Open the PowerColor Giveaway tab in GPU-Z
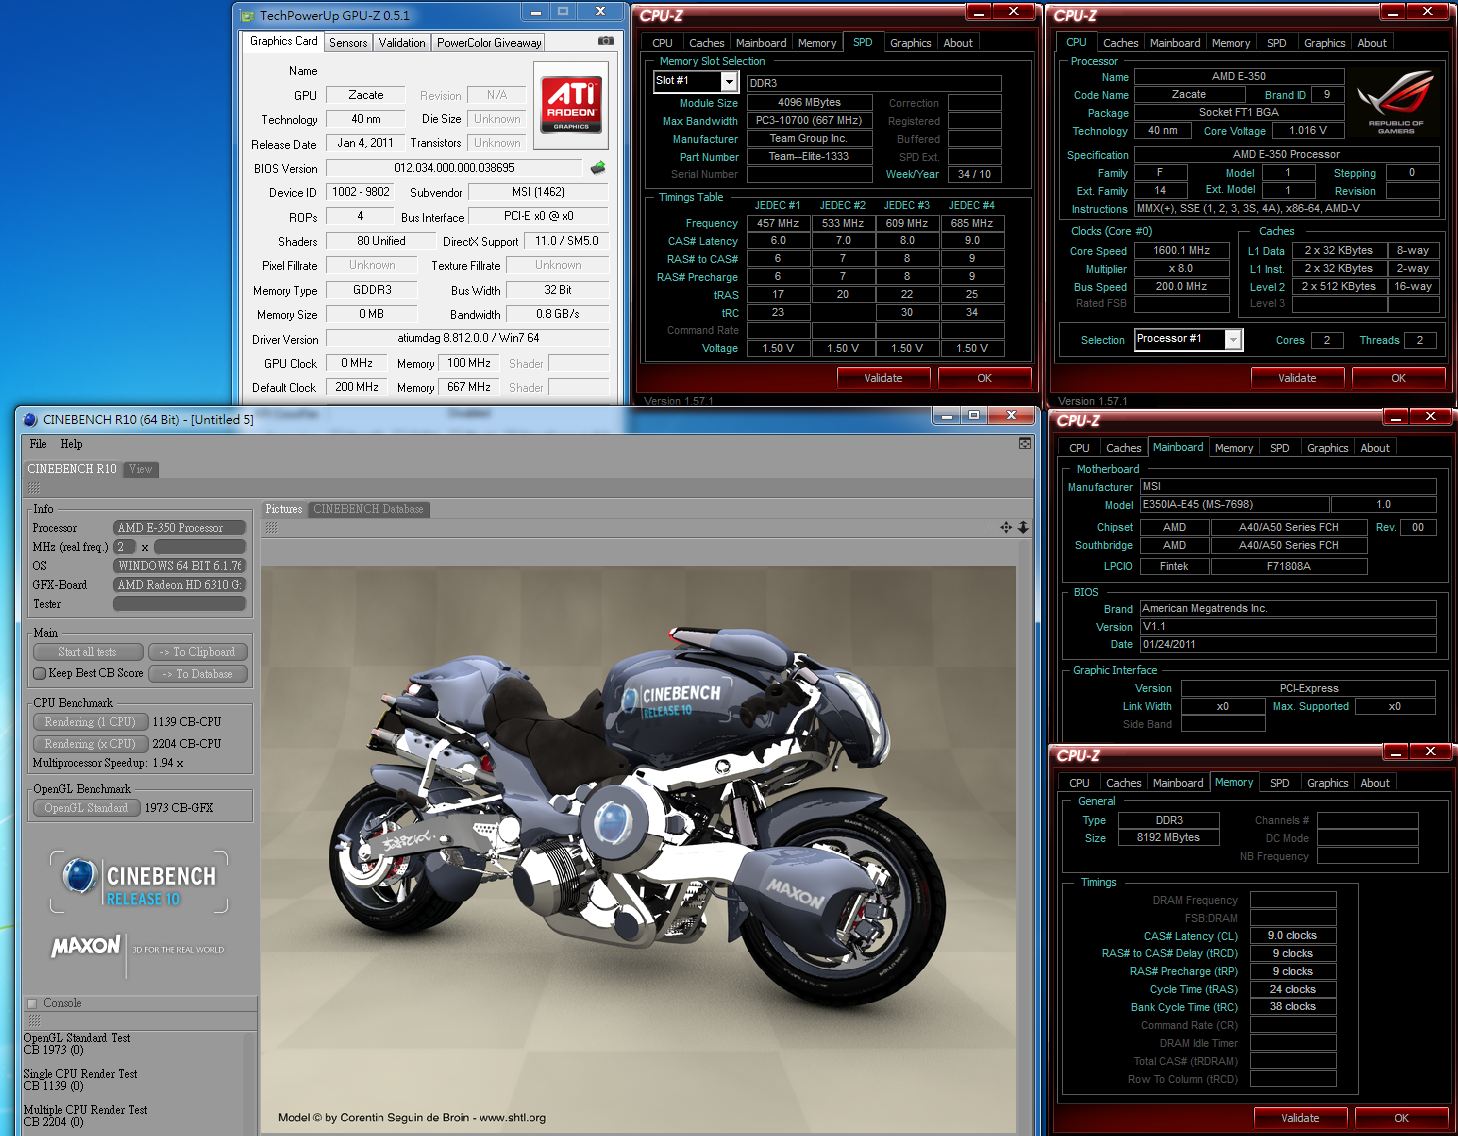 click(489, 43)
